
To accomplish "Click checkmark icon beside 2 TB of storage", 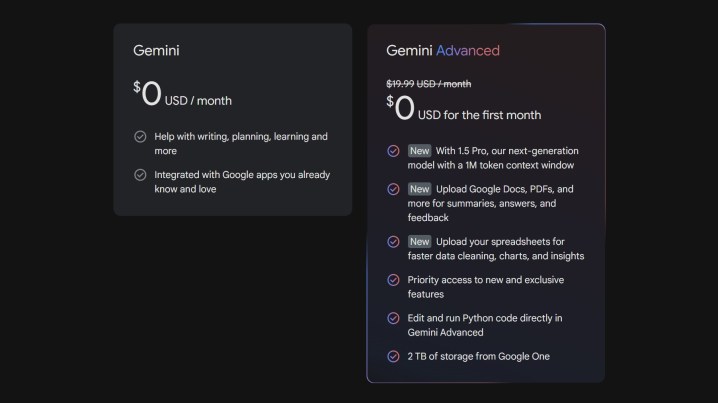I will coord(393,356).
